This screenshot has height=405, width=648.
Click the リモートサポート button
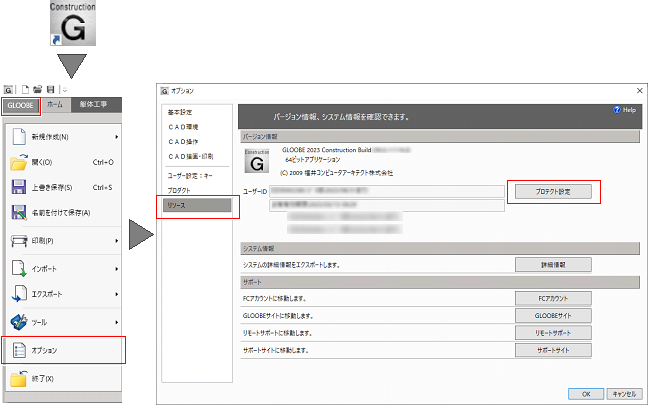point(553,333)
